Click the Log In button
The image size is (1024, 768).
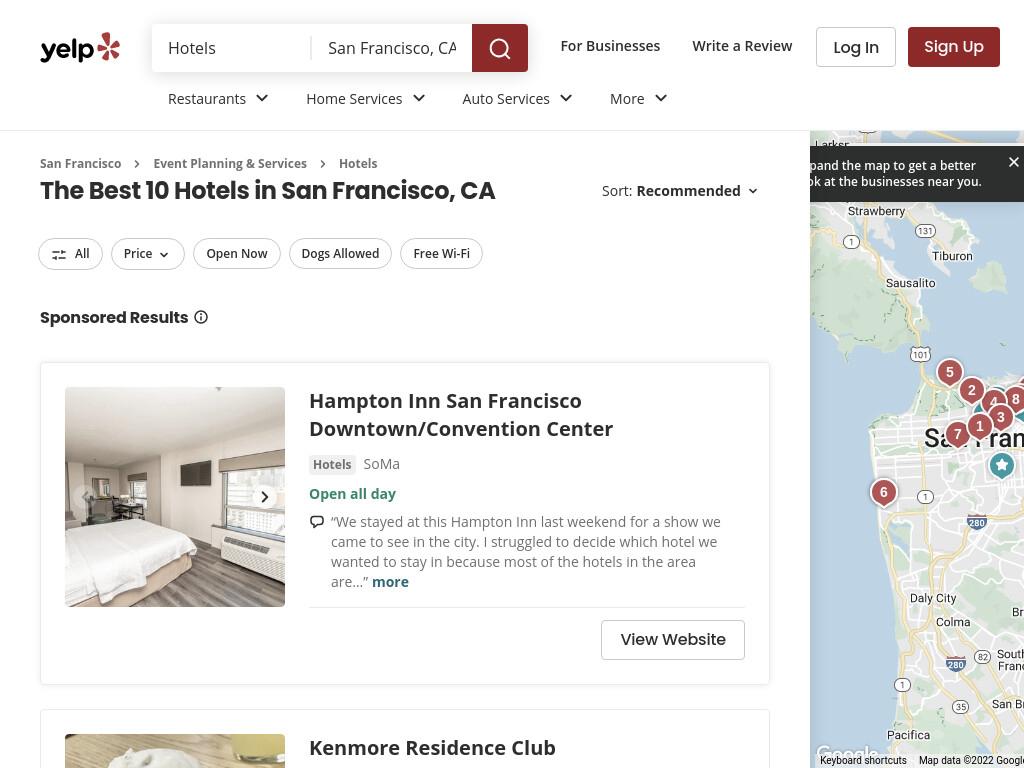856,47
